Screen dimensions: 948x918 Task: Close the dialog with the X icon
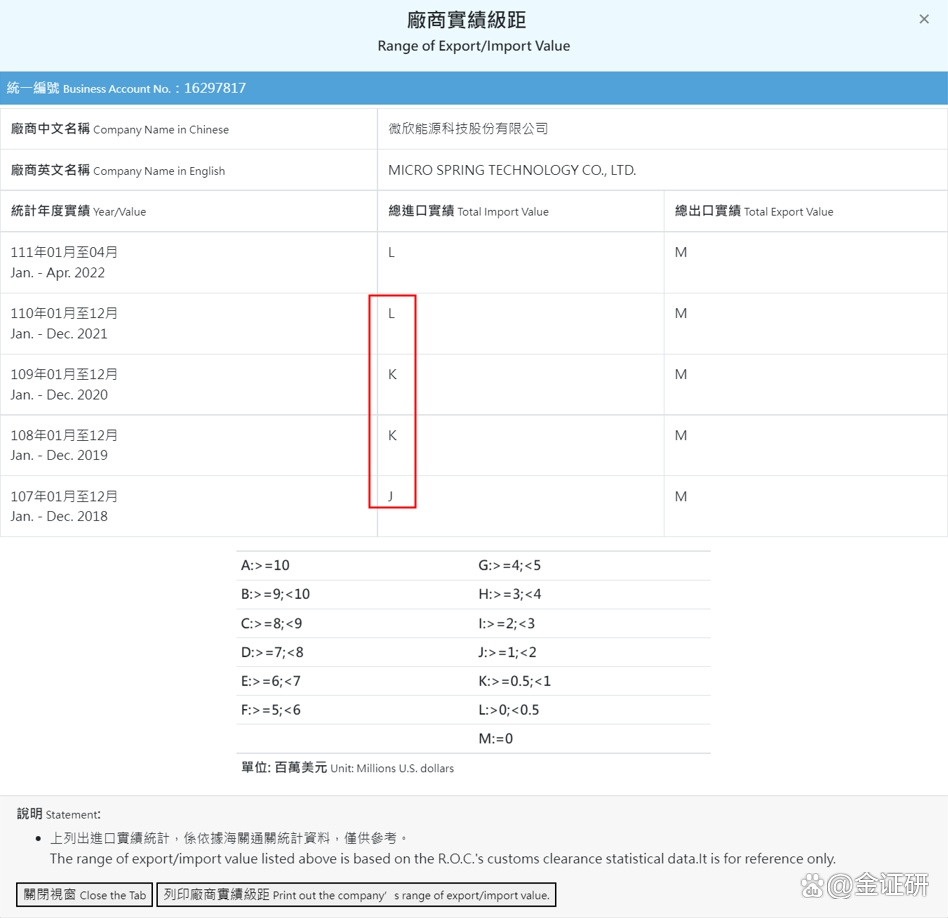click(x=923, y=19)
